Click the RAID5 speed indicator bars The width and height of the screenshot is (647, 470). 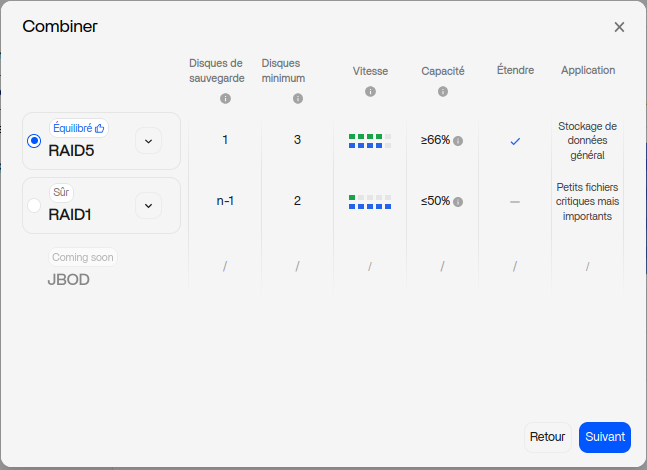pos(369,141)
